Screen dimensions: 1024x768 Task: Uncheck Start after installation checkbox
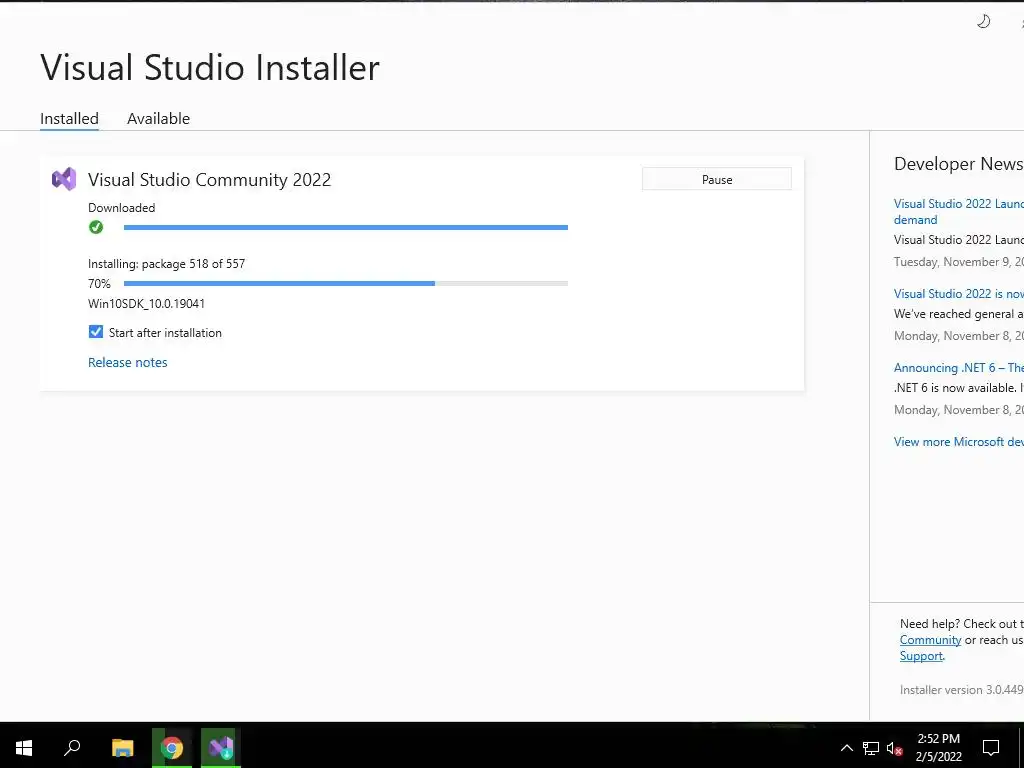point(96,332)
